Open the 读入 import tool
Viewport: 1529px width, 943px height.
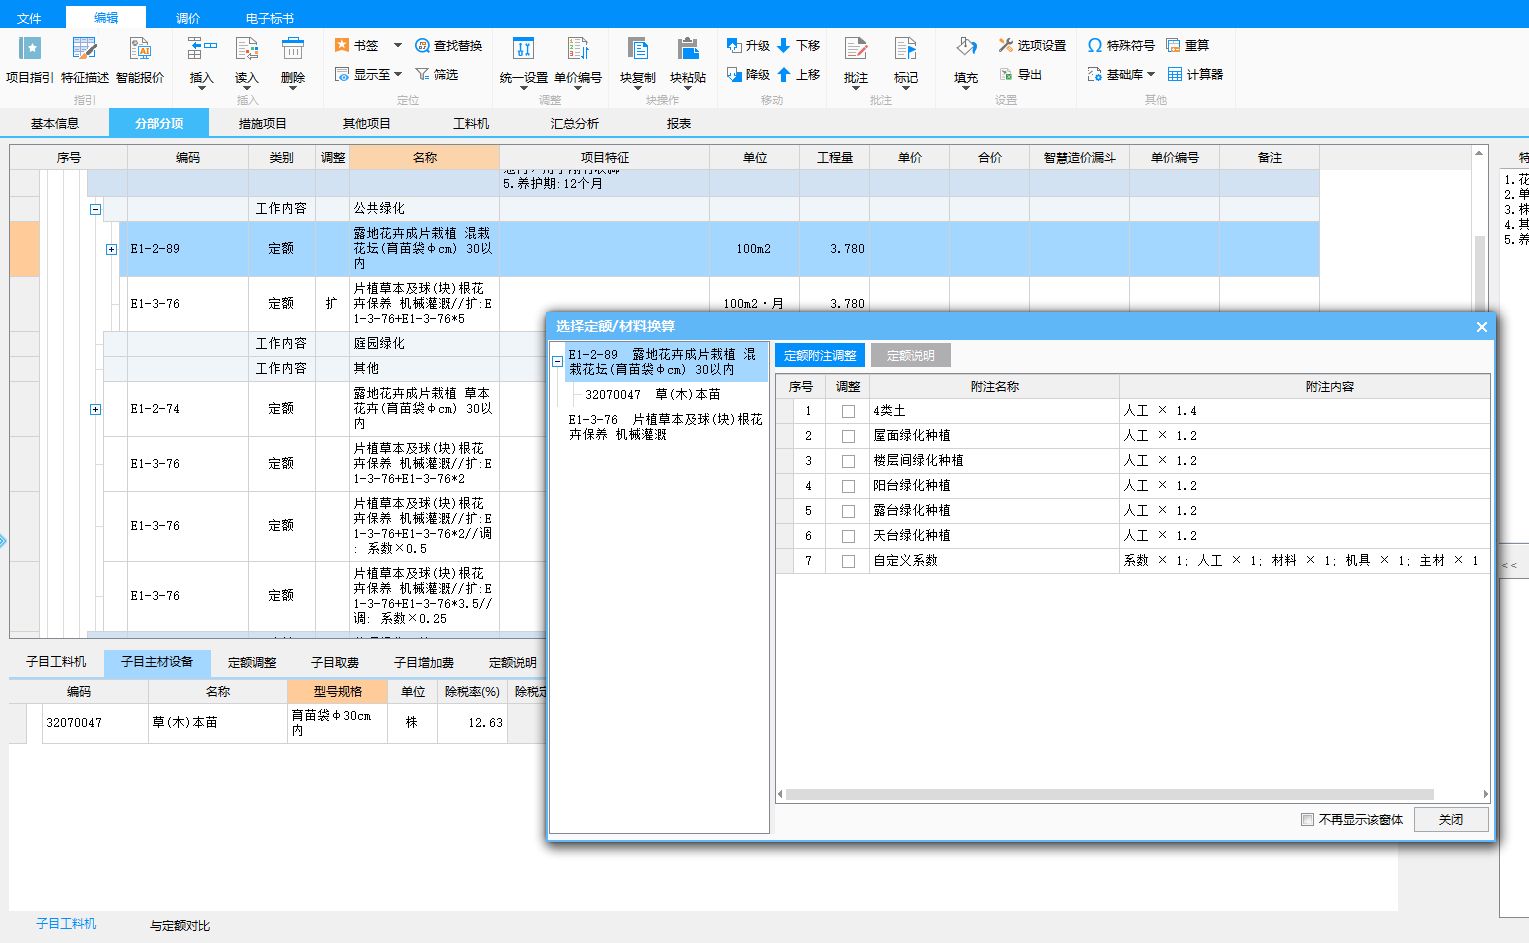point(247,62)
